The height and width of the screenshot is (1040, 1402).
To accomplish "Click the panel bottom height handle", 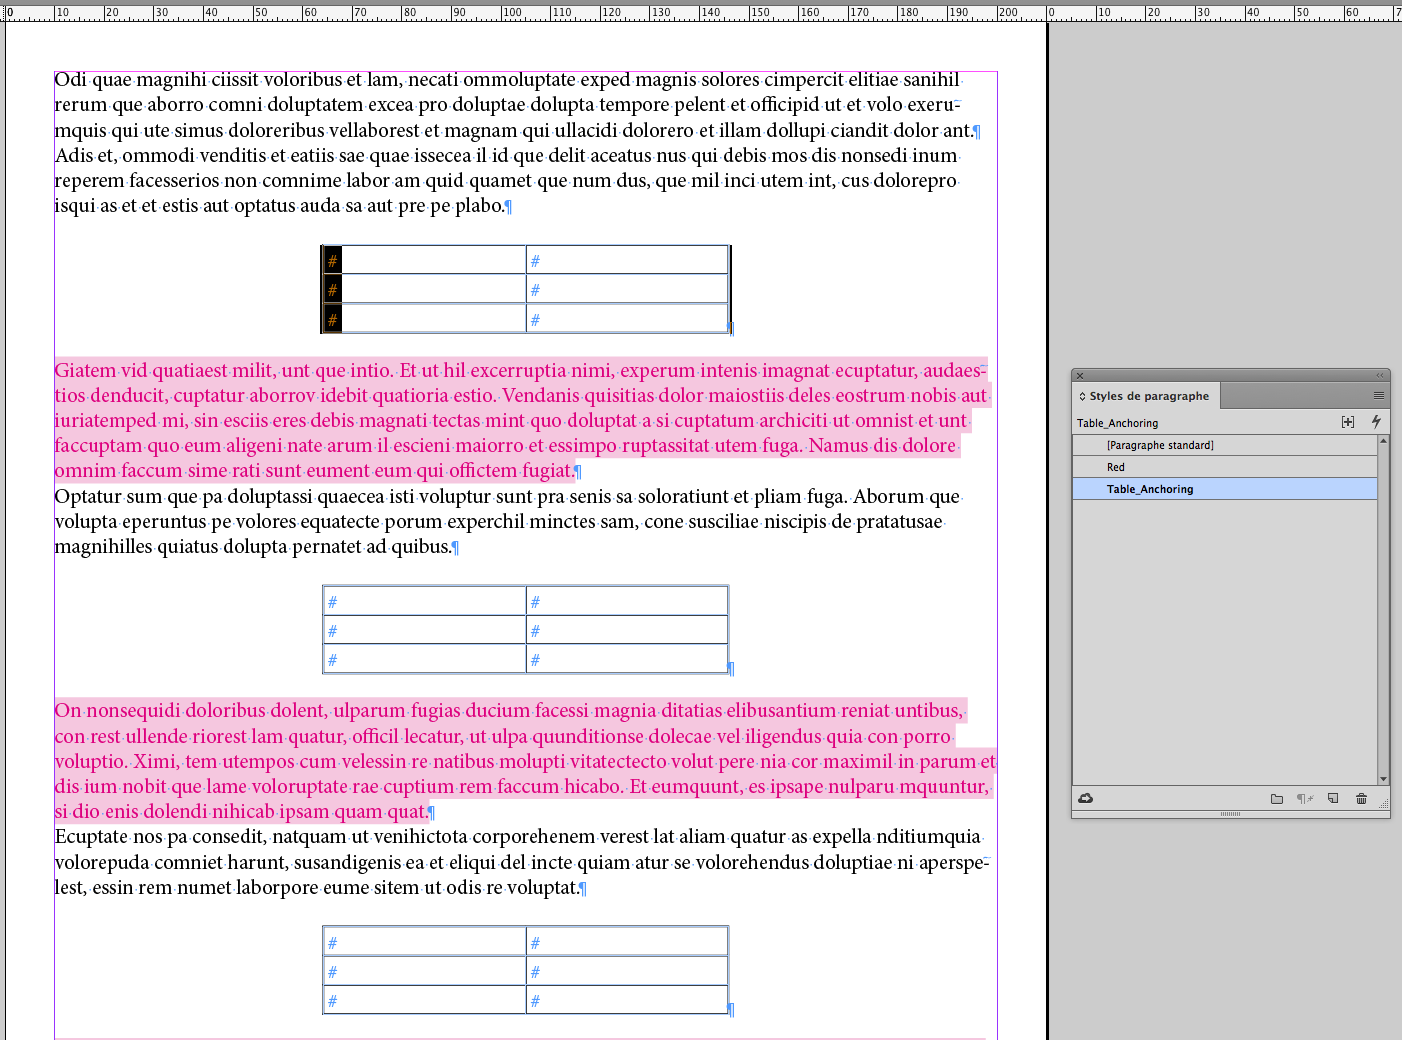I will pos(1230,814).
